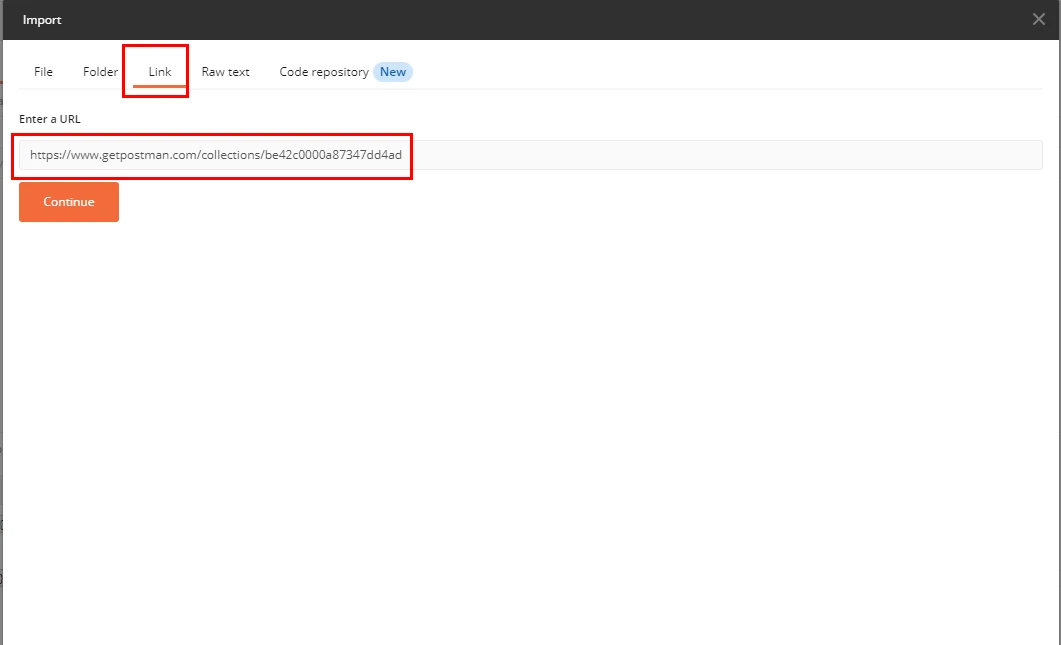Click empty tab bar space right of New
Image resolution: width=1061 pixels, height=645 pixels.
(700, 72)
